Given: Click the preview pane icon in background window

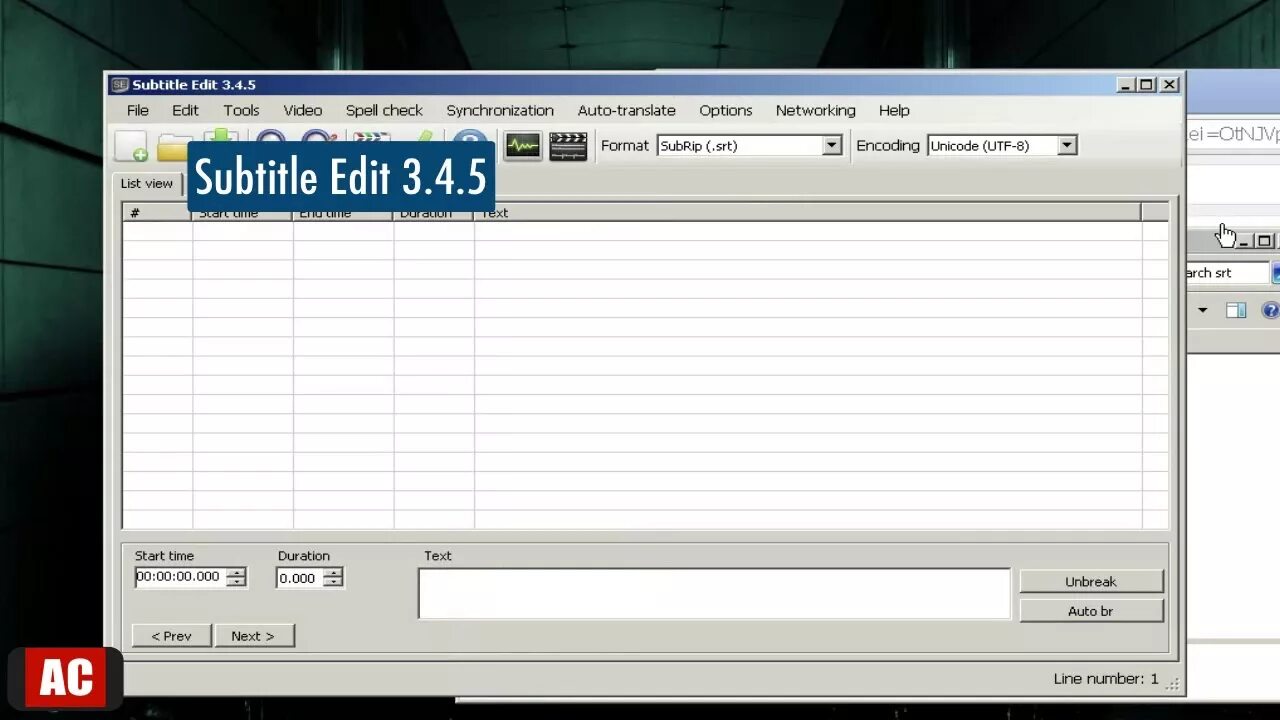Looking at the screenshot, I should click(x=1236, y=310).
